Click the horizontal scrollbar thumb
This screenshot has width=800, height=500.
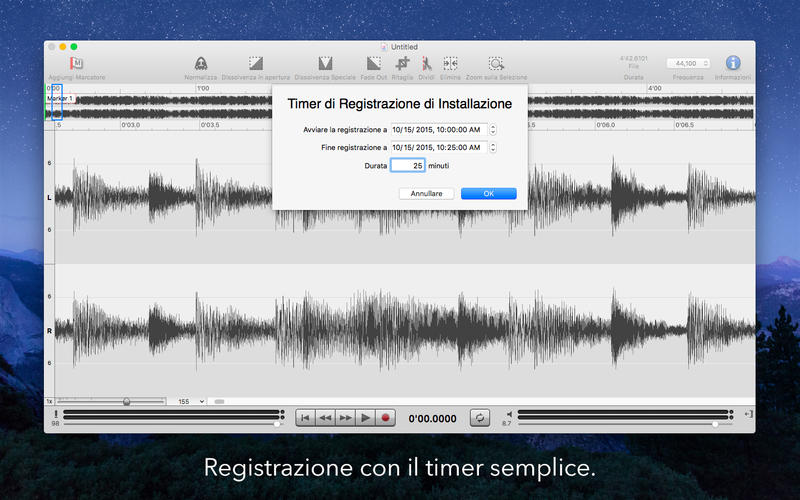point(219,402)
